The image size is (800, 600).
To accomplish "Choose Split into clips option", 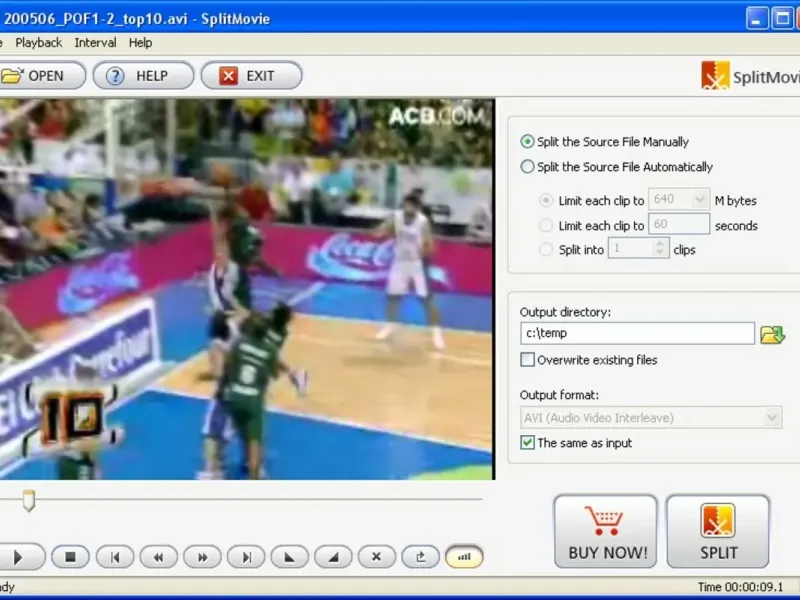I will (546, 249).
